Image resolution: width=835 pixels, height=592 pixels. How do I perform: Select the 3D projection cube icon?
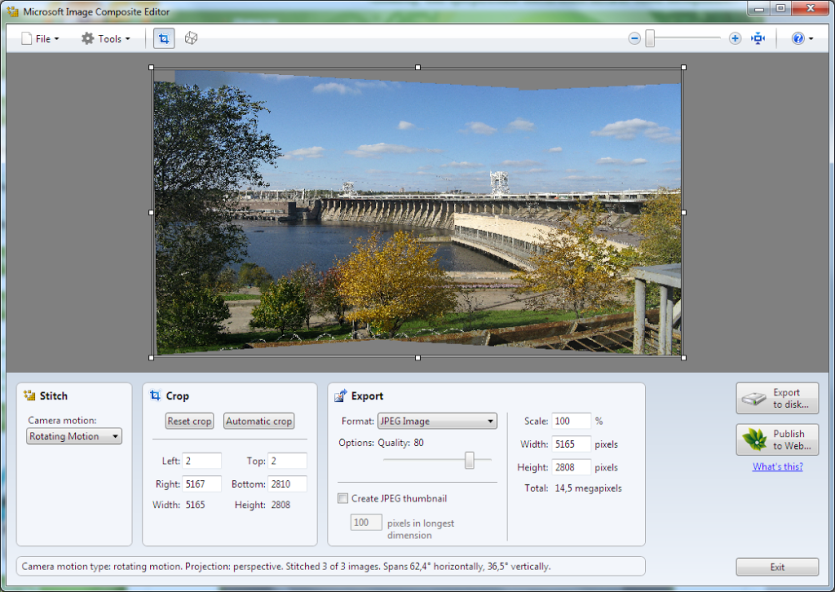[x=191, y=38]
